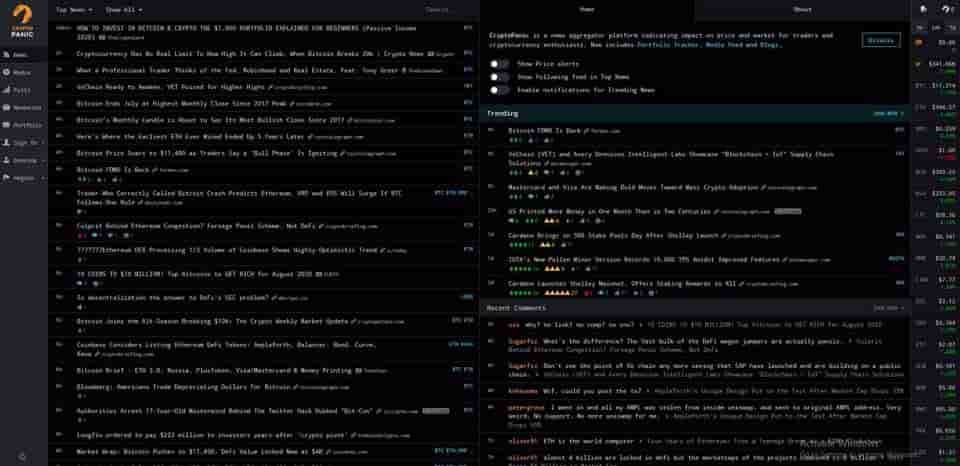
Task: Open the News section in sidebar
Action: (23, 54)
